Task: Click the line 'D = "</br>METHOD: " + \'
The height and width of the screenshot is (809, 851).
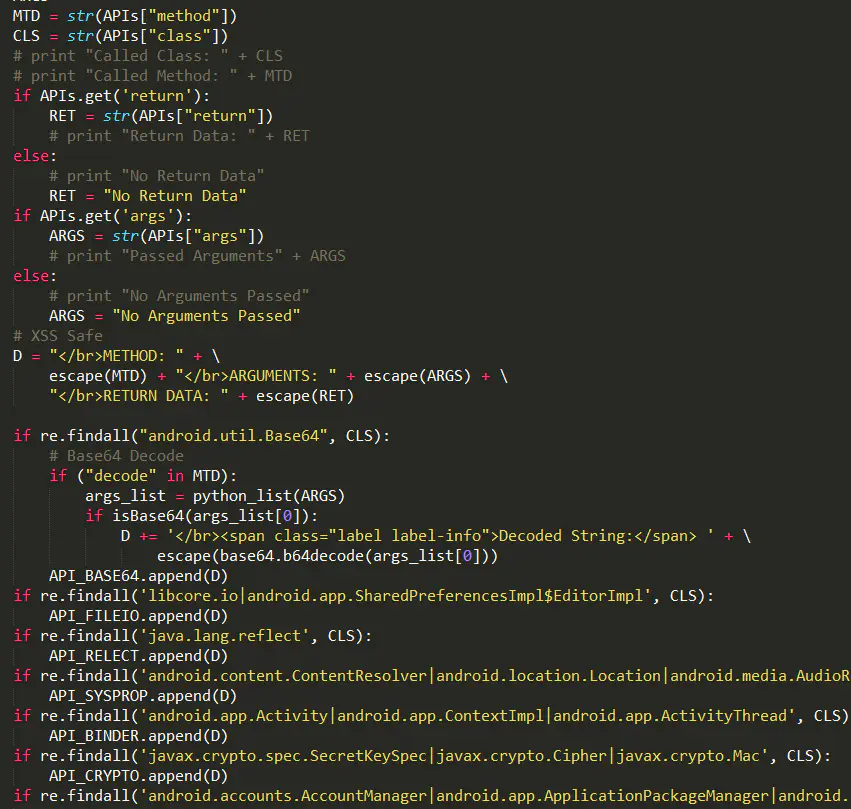Action: click(116, 356)
